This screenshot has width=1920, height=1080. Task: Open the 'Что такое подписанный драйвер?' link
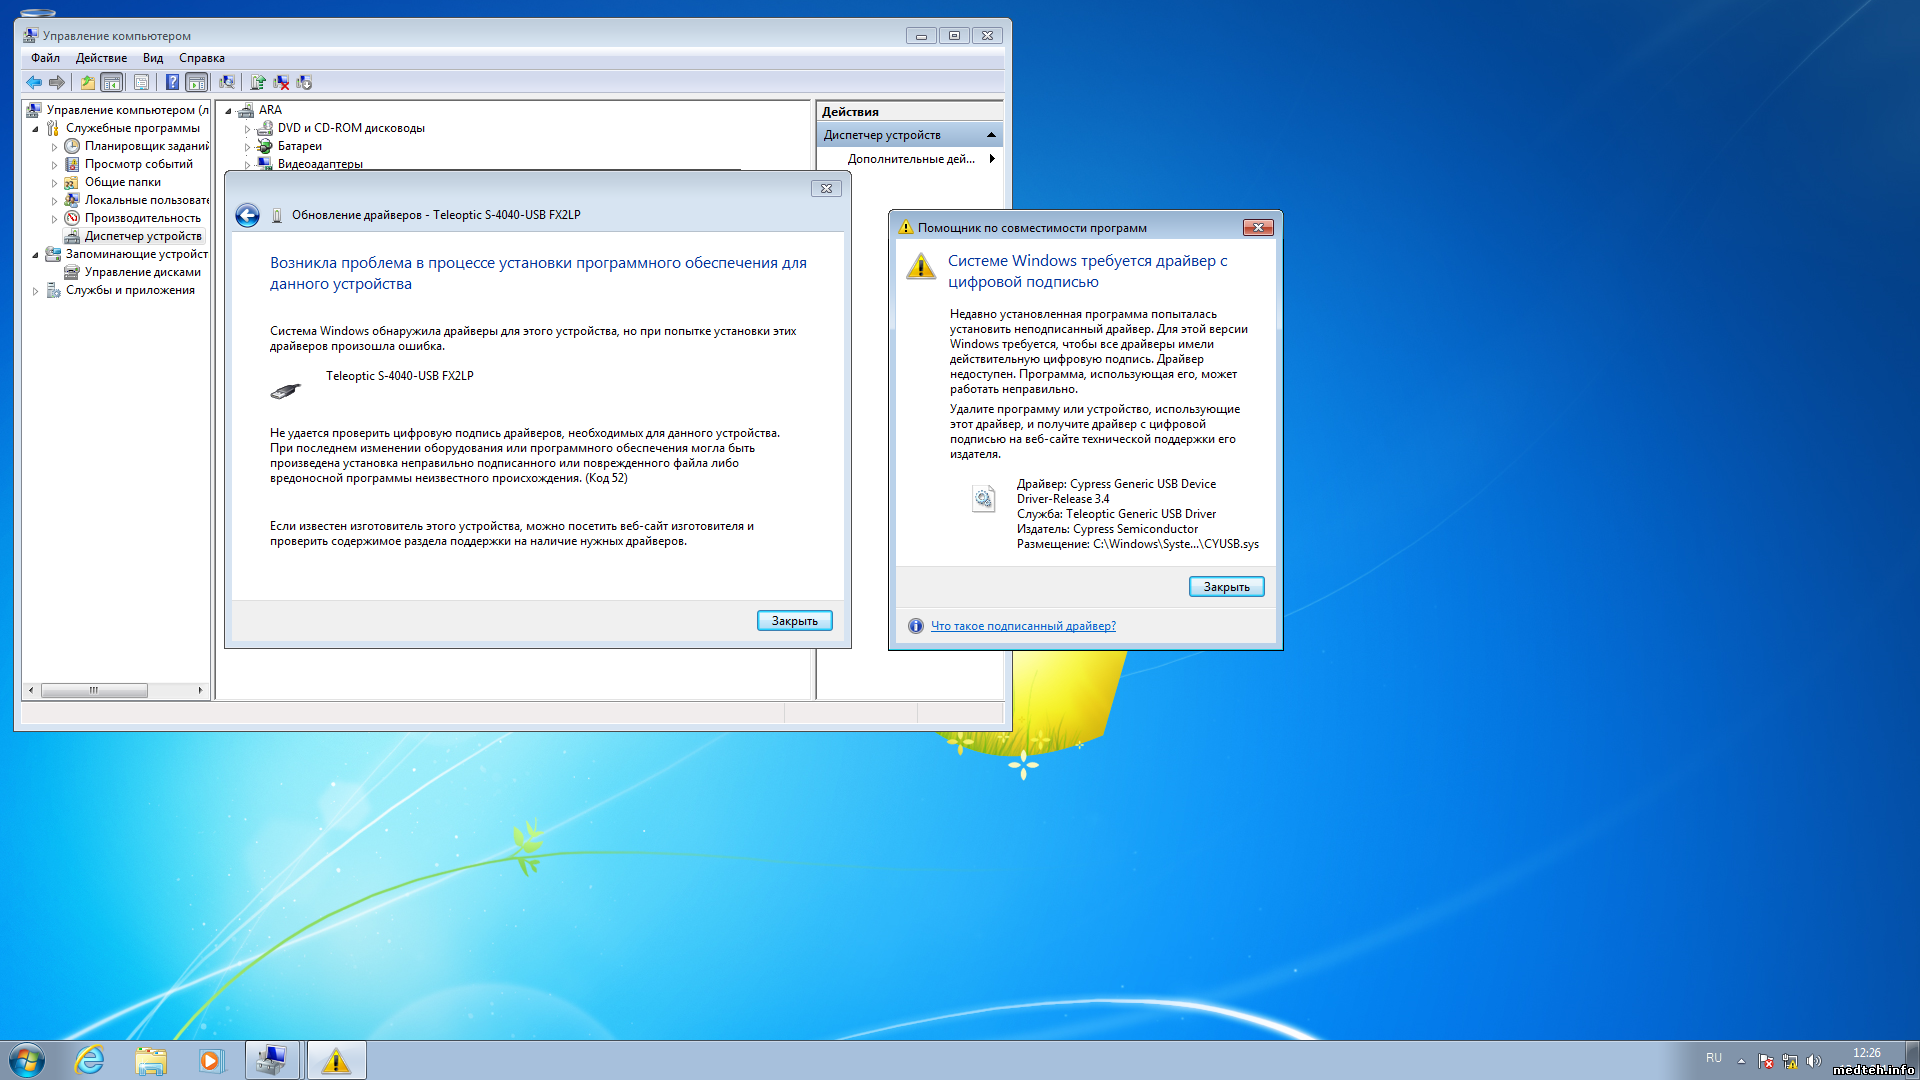[x=1023, y=626]
